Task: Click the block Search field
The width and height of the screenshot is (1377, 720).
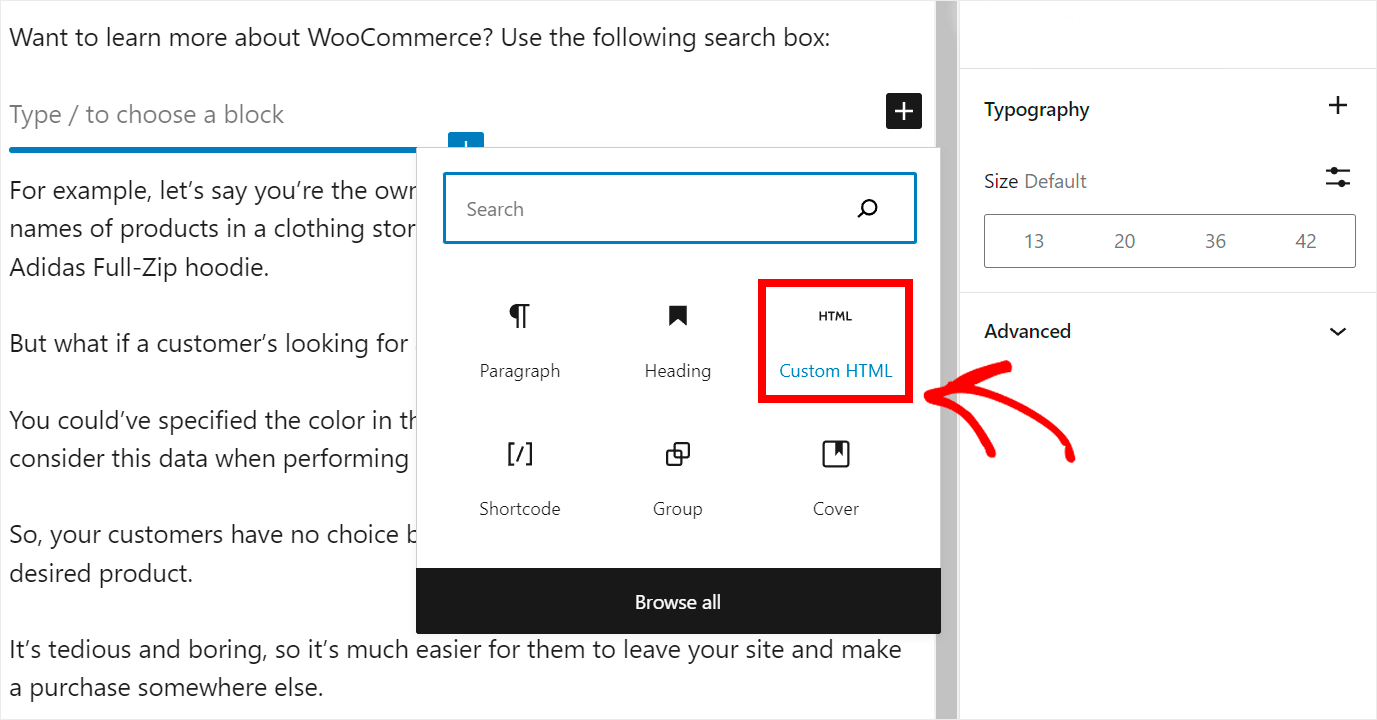Action: tap(680, 208)
